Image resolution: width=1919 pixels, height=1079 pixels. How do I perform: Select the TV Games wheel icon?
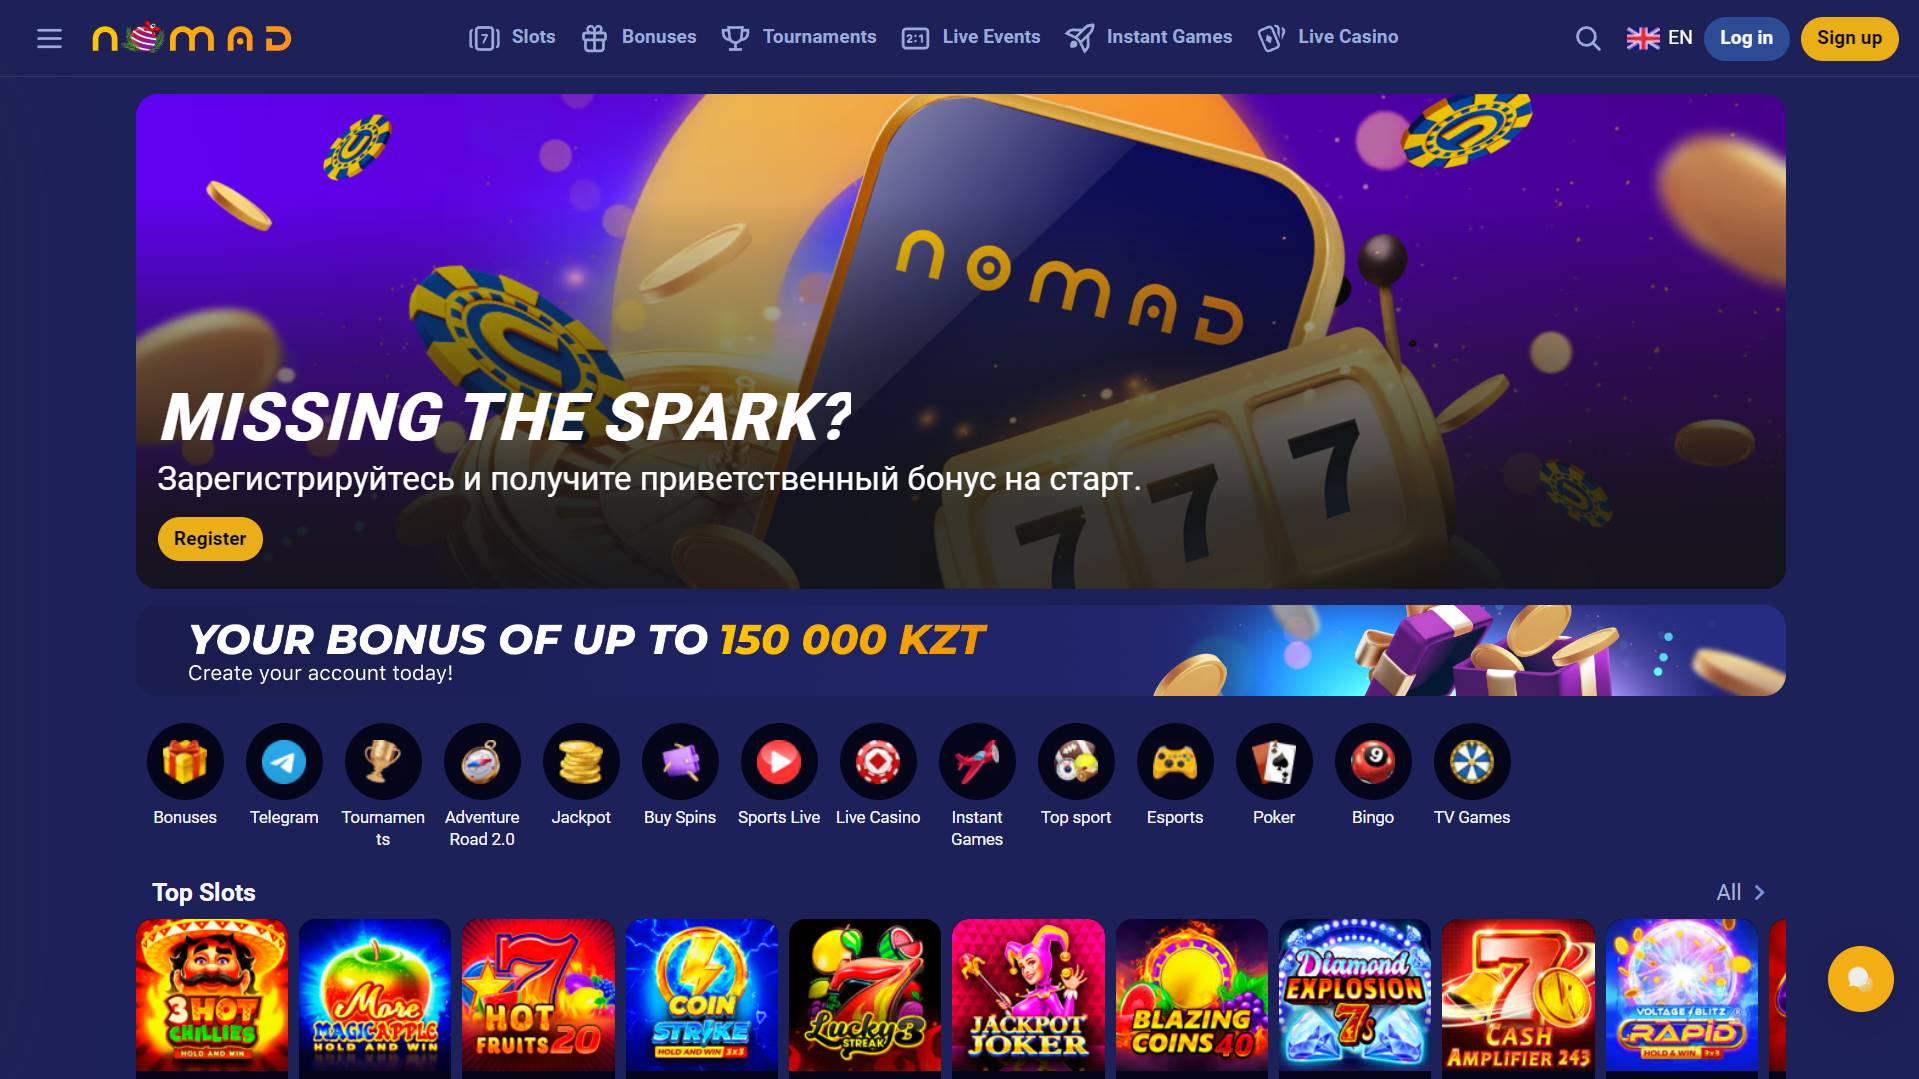1472,762
